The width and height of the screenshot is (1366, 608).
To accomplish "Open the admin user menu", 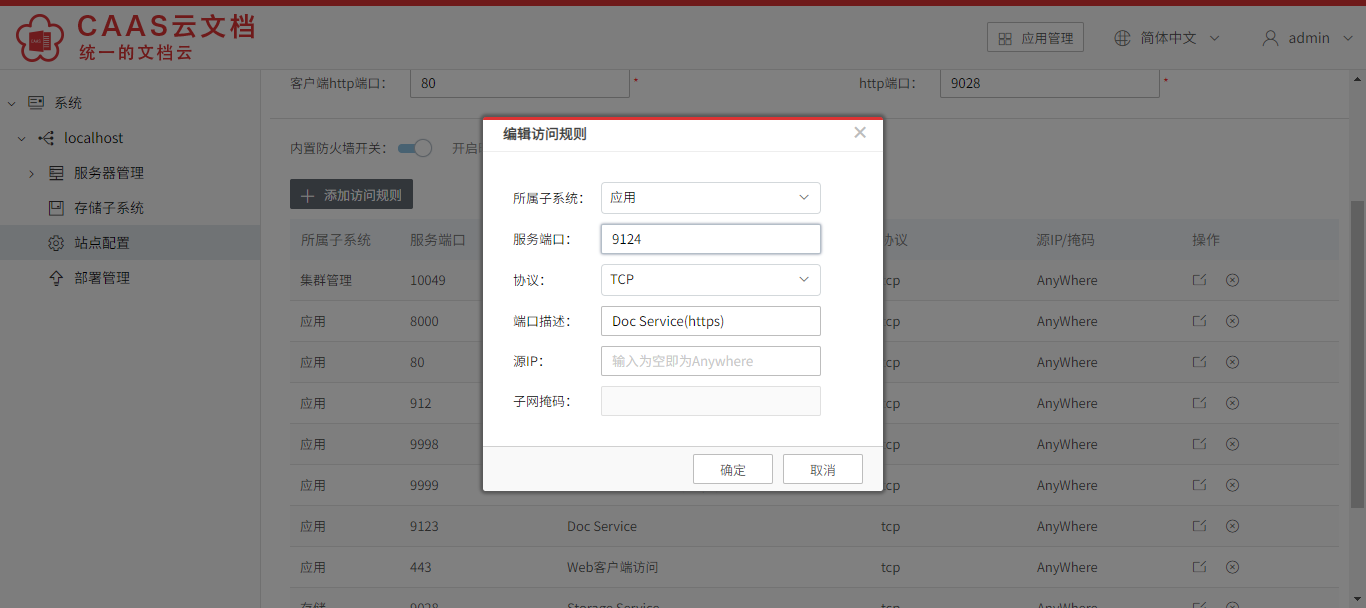I will (1308, 38).
